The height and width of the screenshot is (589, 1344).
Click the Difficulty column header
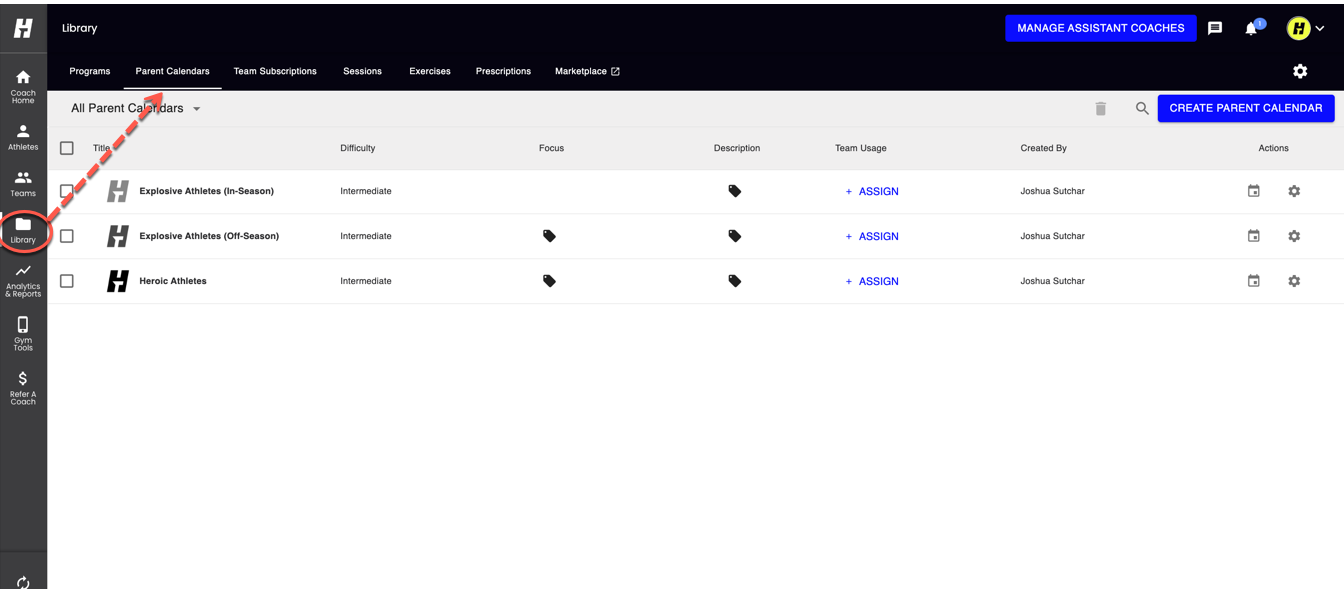tap(358, 148)
